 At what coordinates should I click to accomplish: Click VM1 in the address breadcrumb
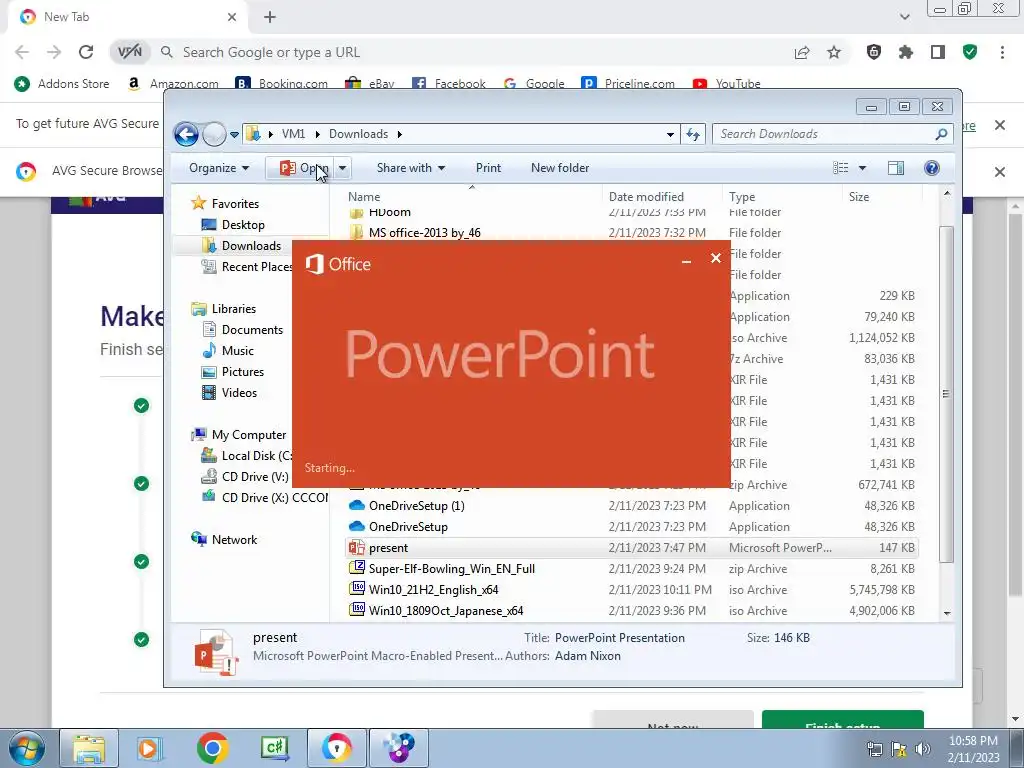(x=293, y=134)
